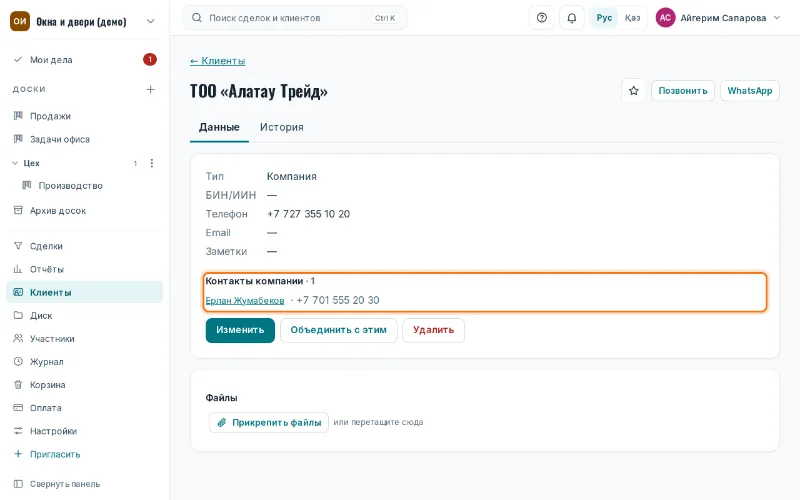Viewport: 800px width, 500px height.
Task: Open Участники in the sidebar
Action: 85,338
